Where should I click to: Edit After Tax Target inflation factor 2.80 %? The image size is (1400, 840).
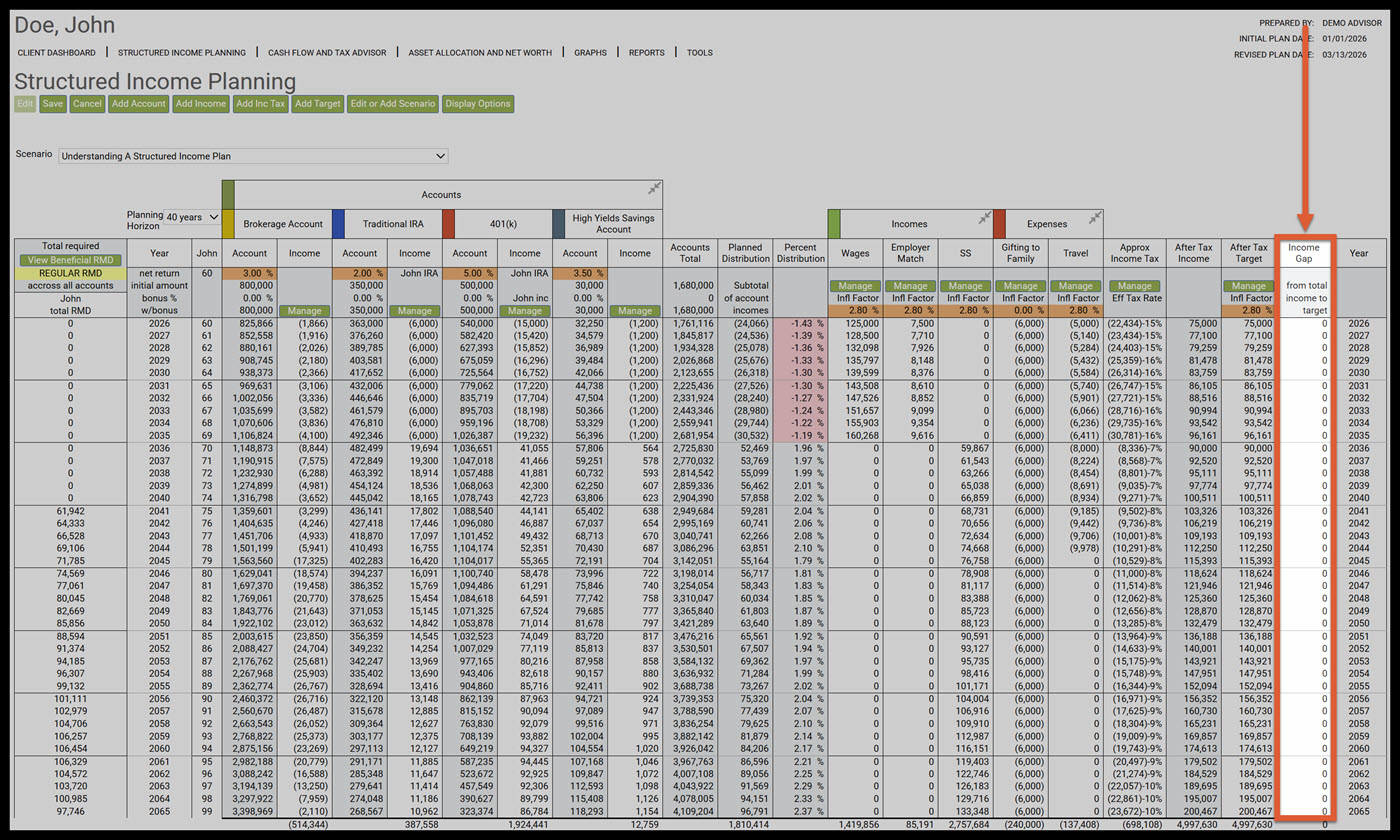(1247, 311)
